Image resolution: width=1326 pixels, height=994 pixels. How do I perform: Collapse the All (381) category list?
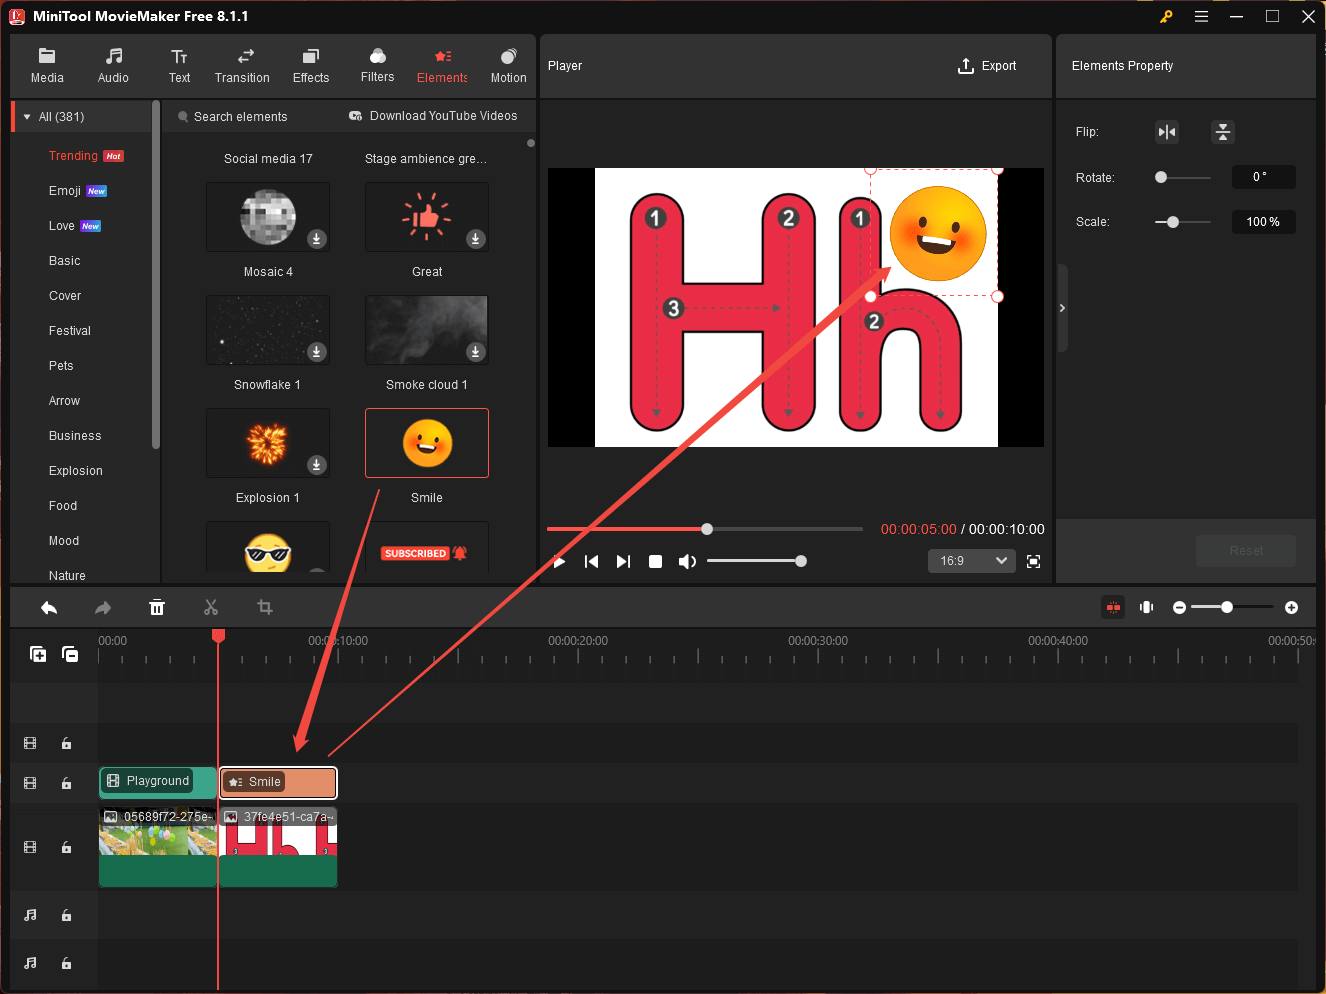26,116
